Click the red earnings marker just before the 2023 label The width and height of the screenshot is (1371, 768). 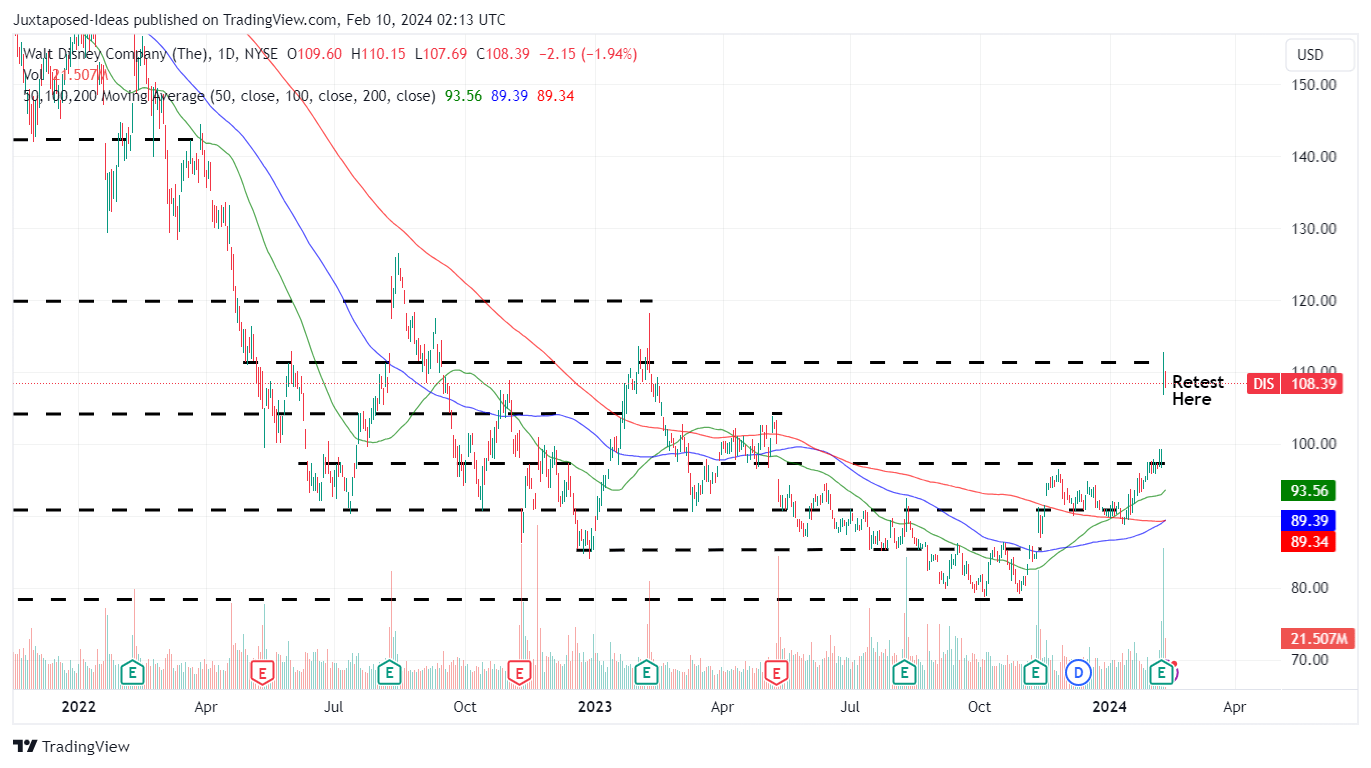tap(519, 673)
